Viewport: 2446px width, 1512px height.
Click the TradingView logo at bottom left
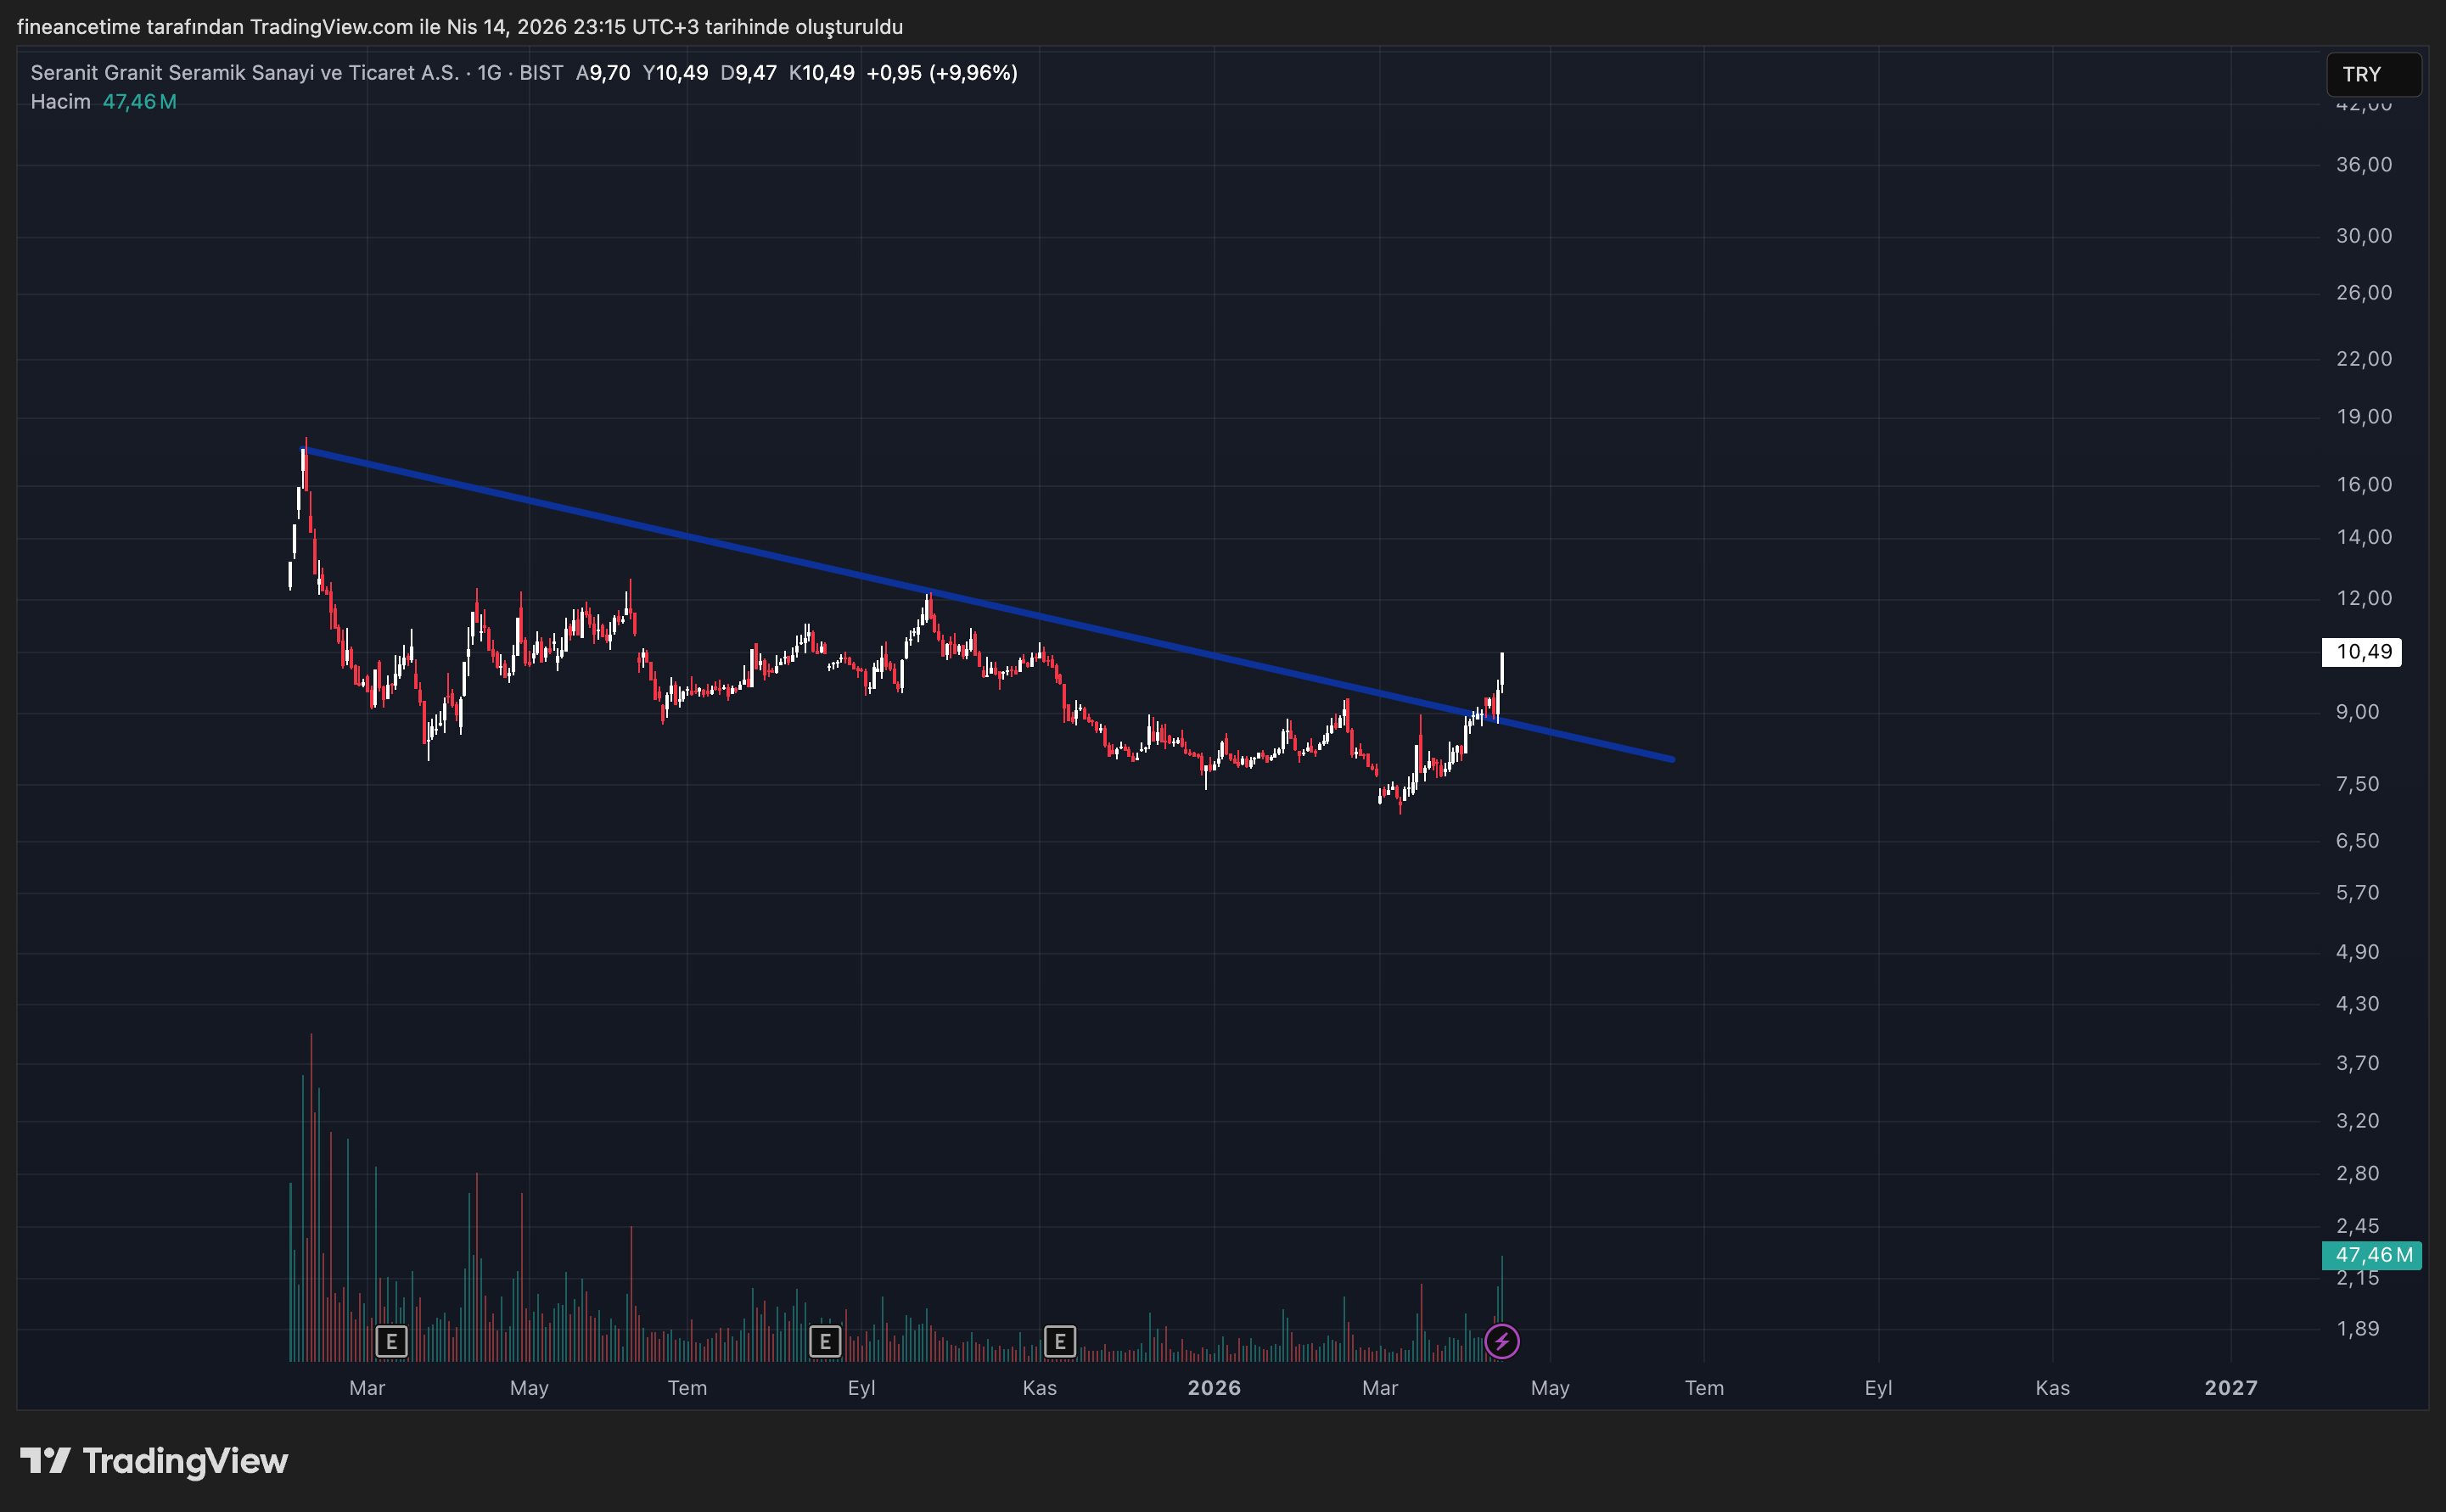point(154,1461)
